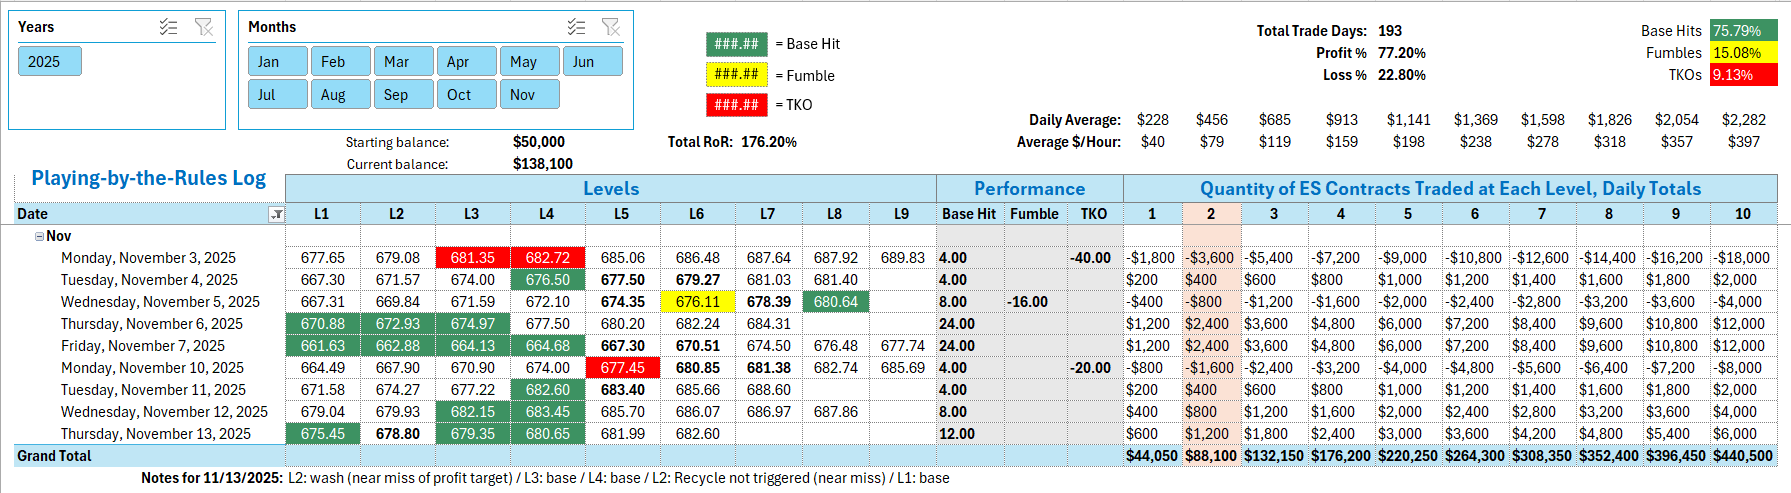
Task: Click the red TKO legend swatch
Action: tap(736, 104)
